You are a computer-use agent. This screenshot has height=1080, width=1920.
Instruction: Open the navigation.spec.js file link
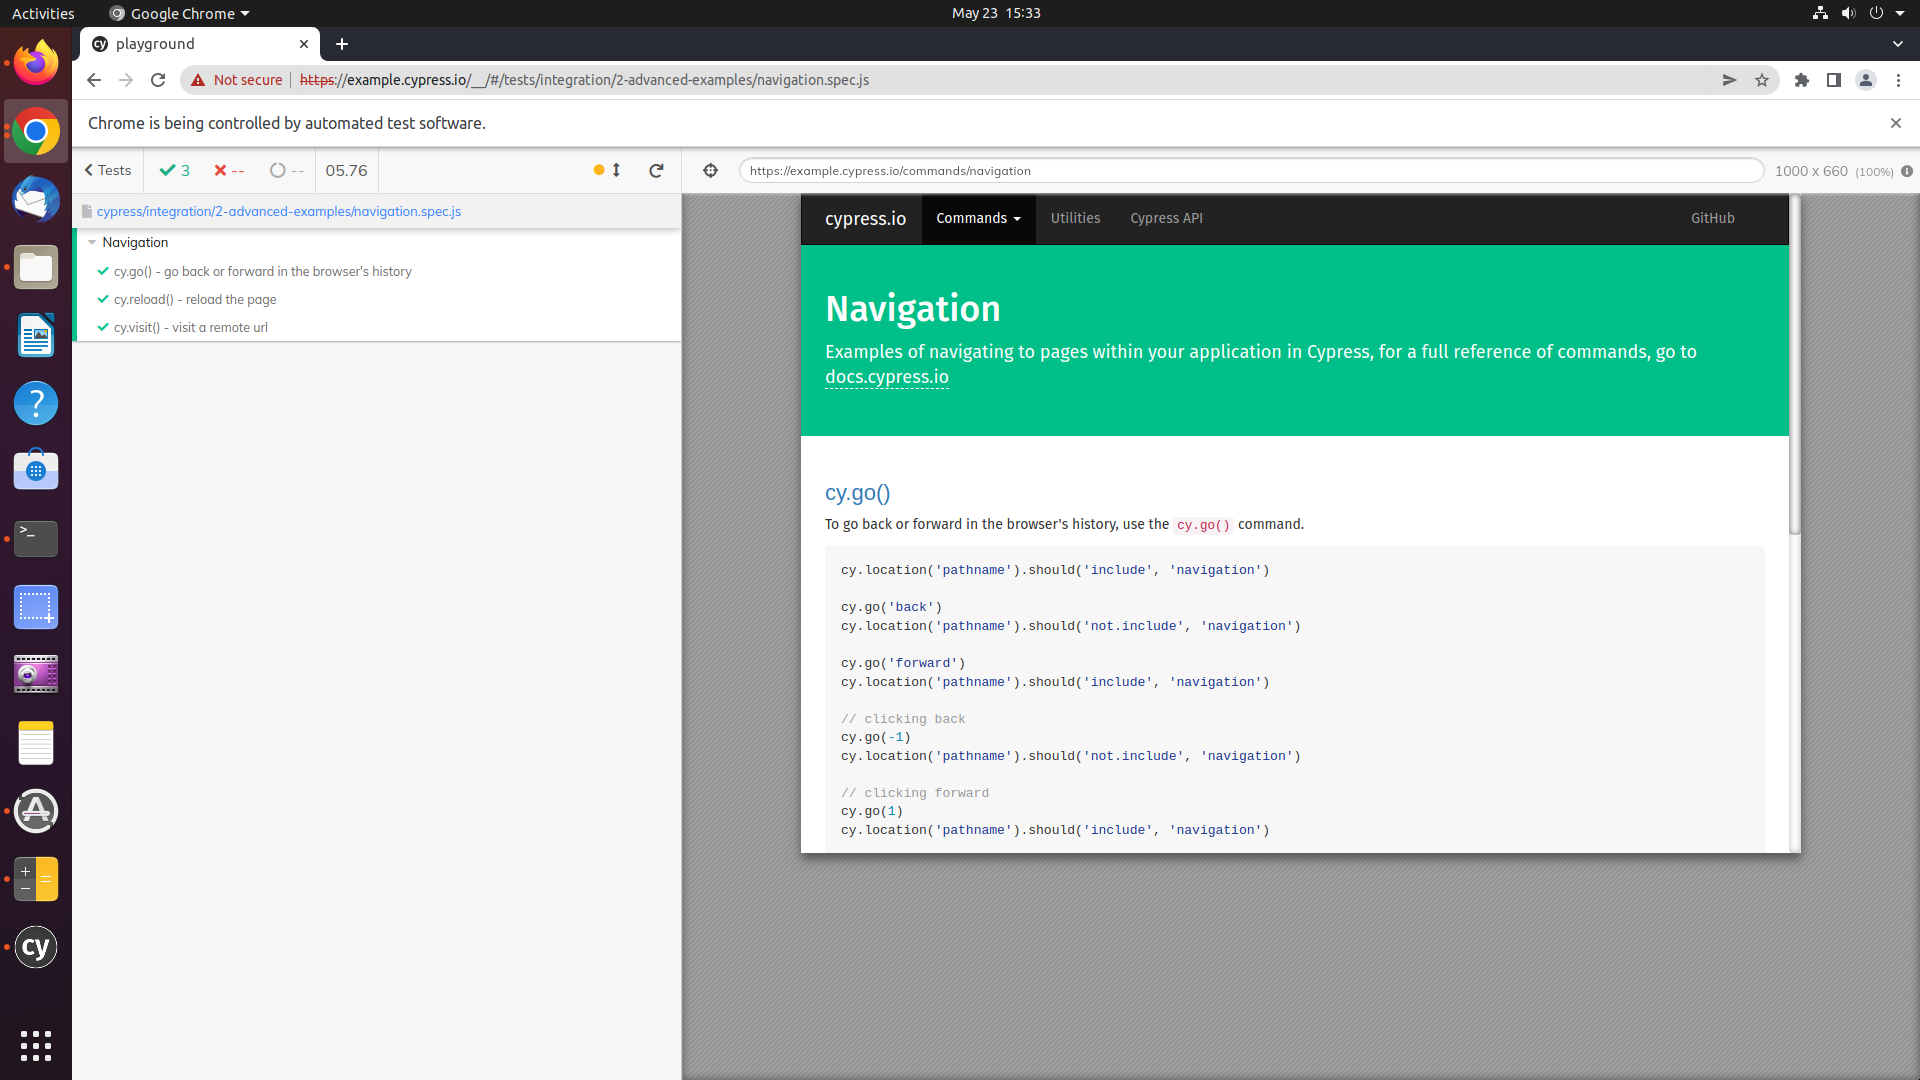tap(278, 212)
